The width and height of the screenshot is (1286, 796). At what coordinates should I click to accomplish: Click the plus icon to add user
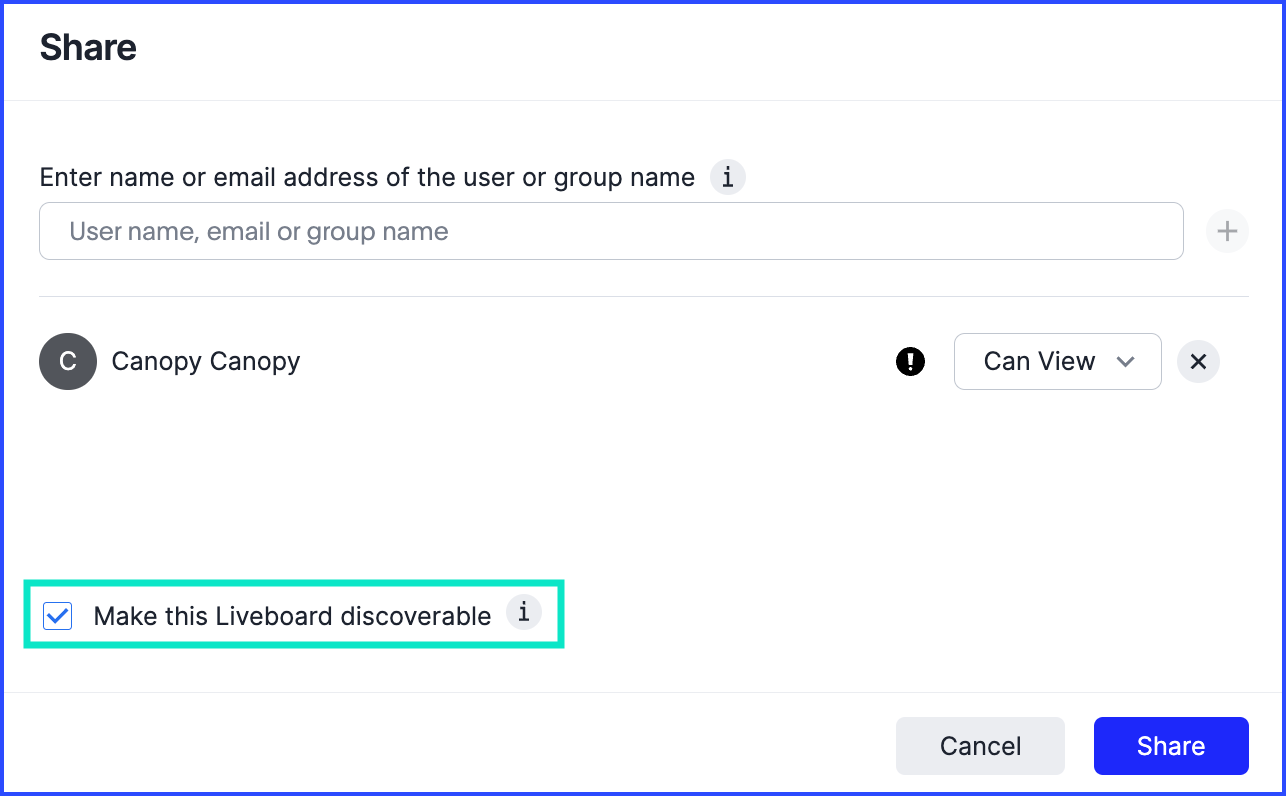(x=1227, y=232)
